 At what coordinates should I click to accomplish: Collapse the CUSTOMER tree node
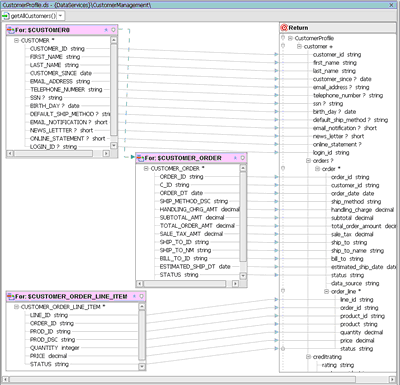pos(16,40)
